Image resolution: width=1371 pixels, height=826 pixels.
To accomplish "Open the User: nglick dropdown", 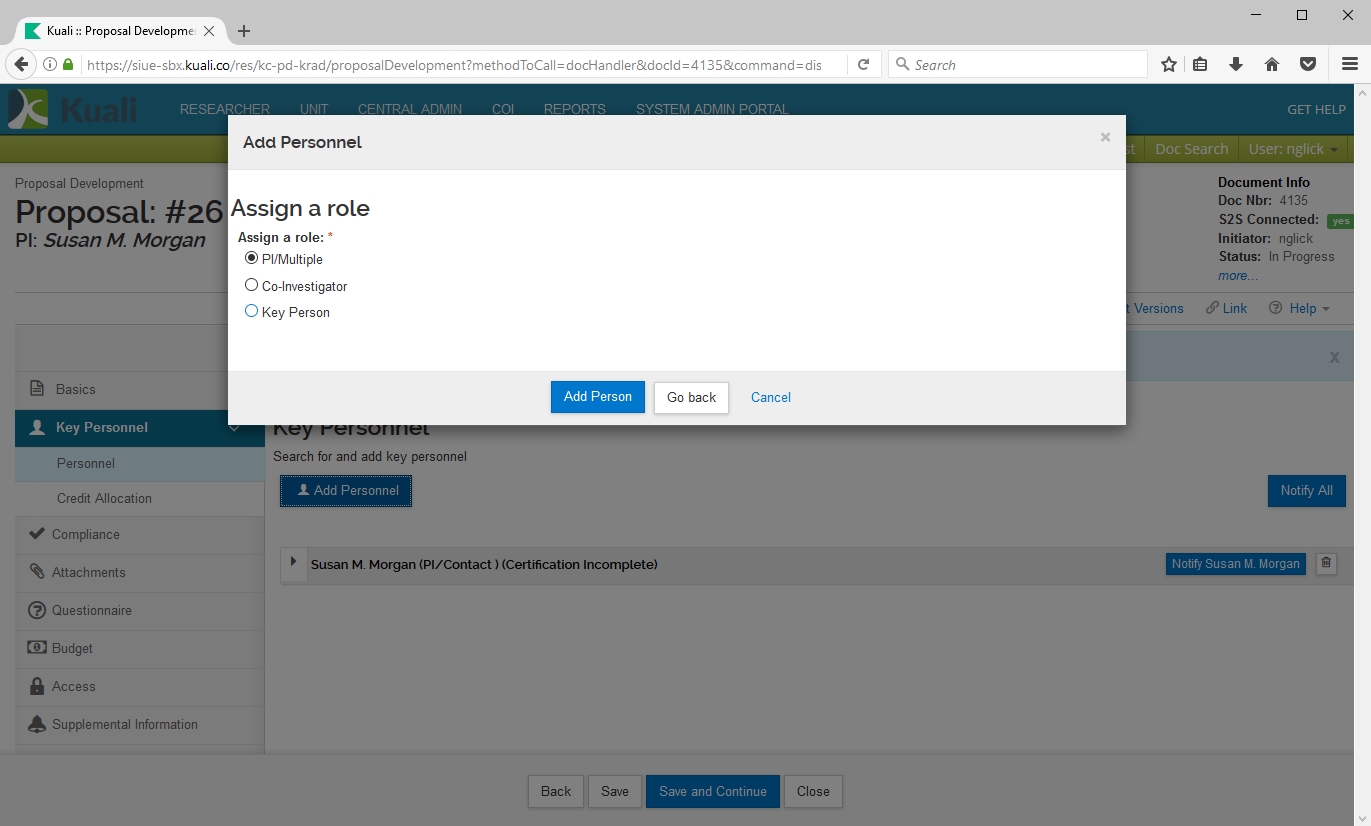I will click(1294, 149).
